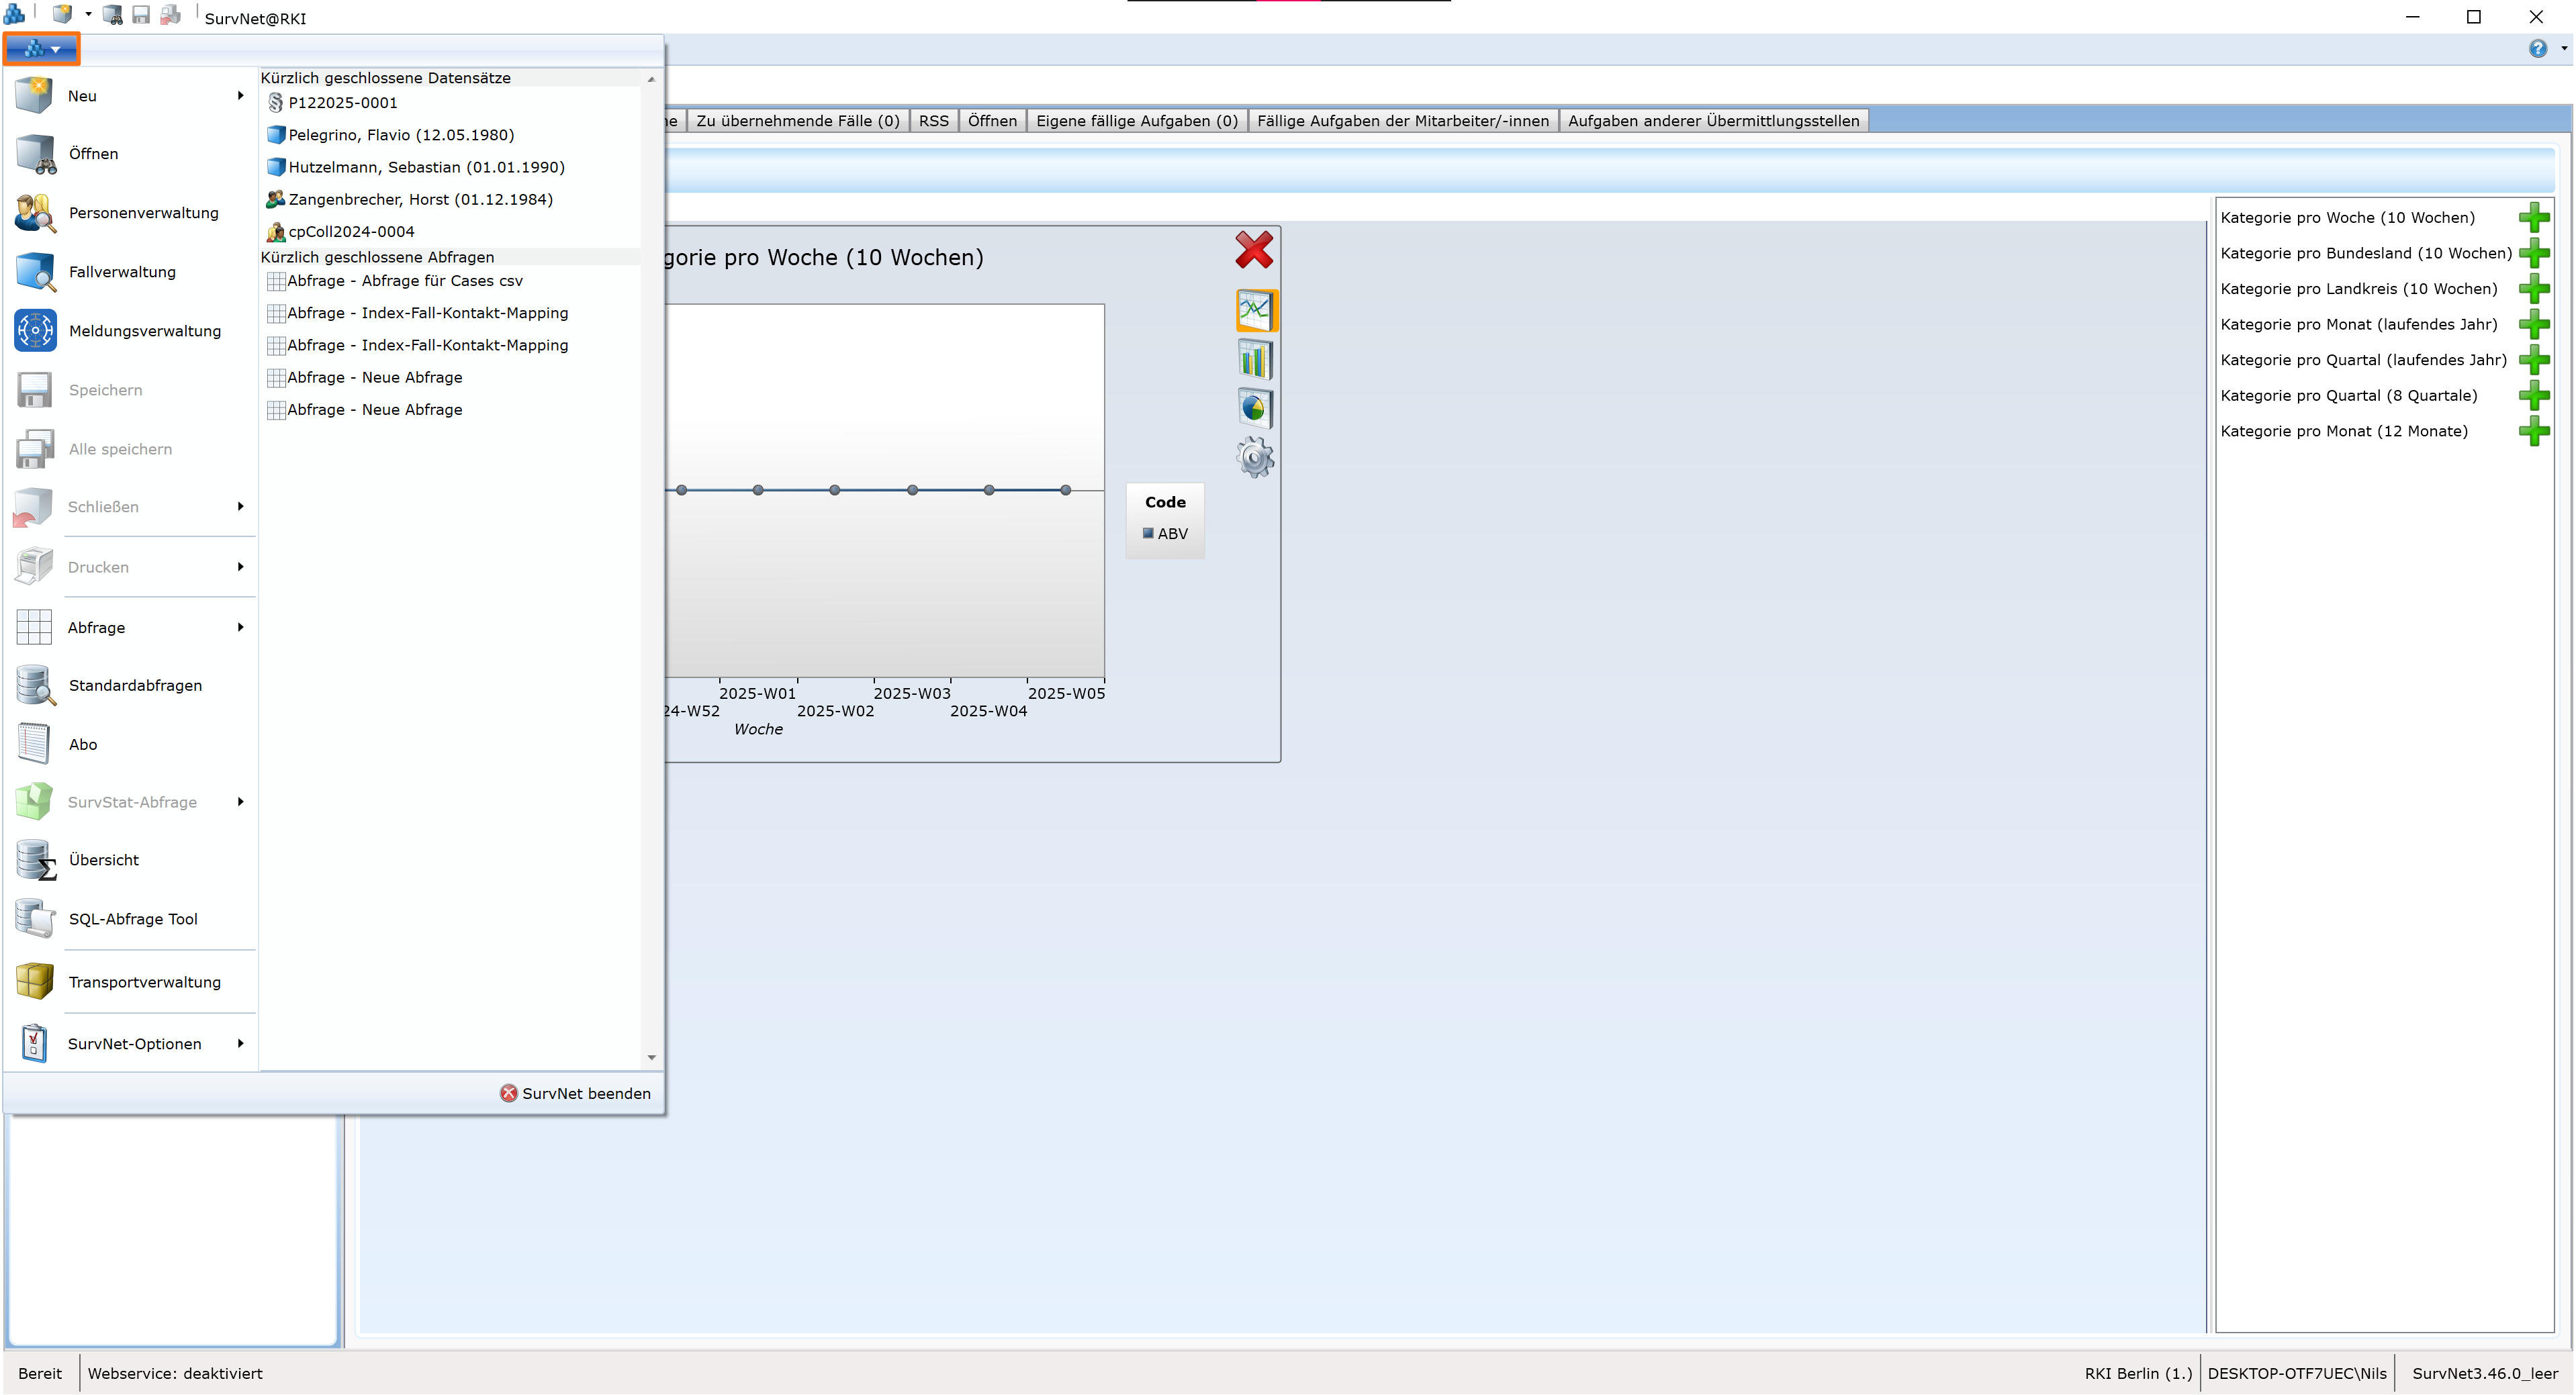Click the new record cube icon in the toolbar
2576x1395 pixels.
tap(62, 14)
